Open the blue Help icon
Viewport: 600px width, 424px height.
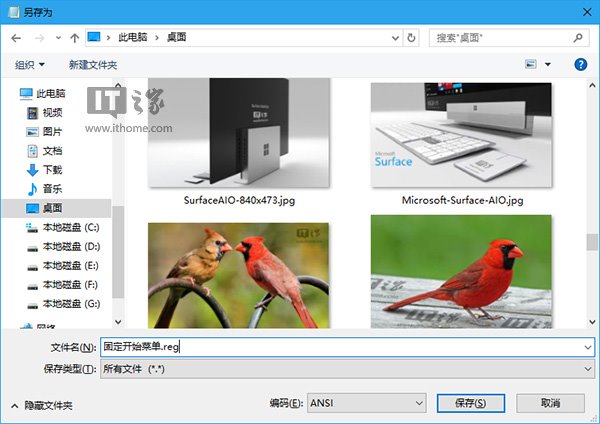tap(580, 64)
